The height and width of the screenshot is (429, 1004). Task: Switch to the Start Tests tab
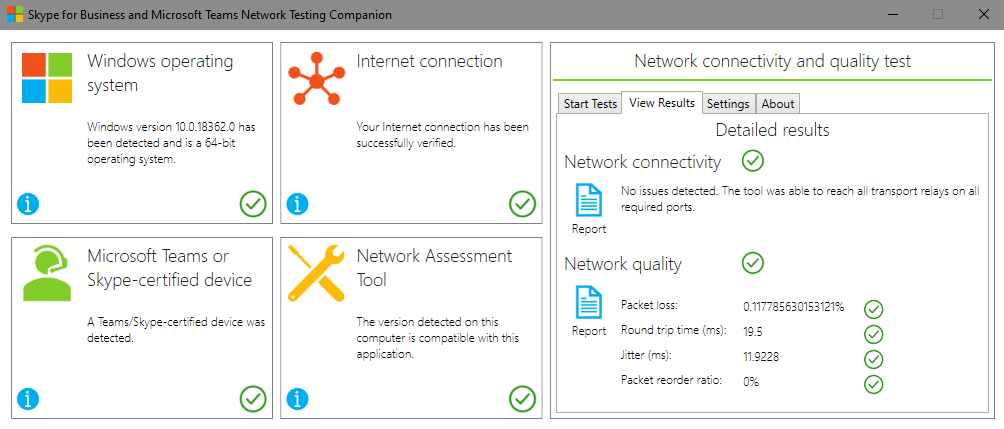pos(590,104)
